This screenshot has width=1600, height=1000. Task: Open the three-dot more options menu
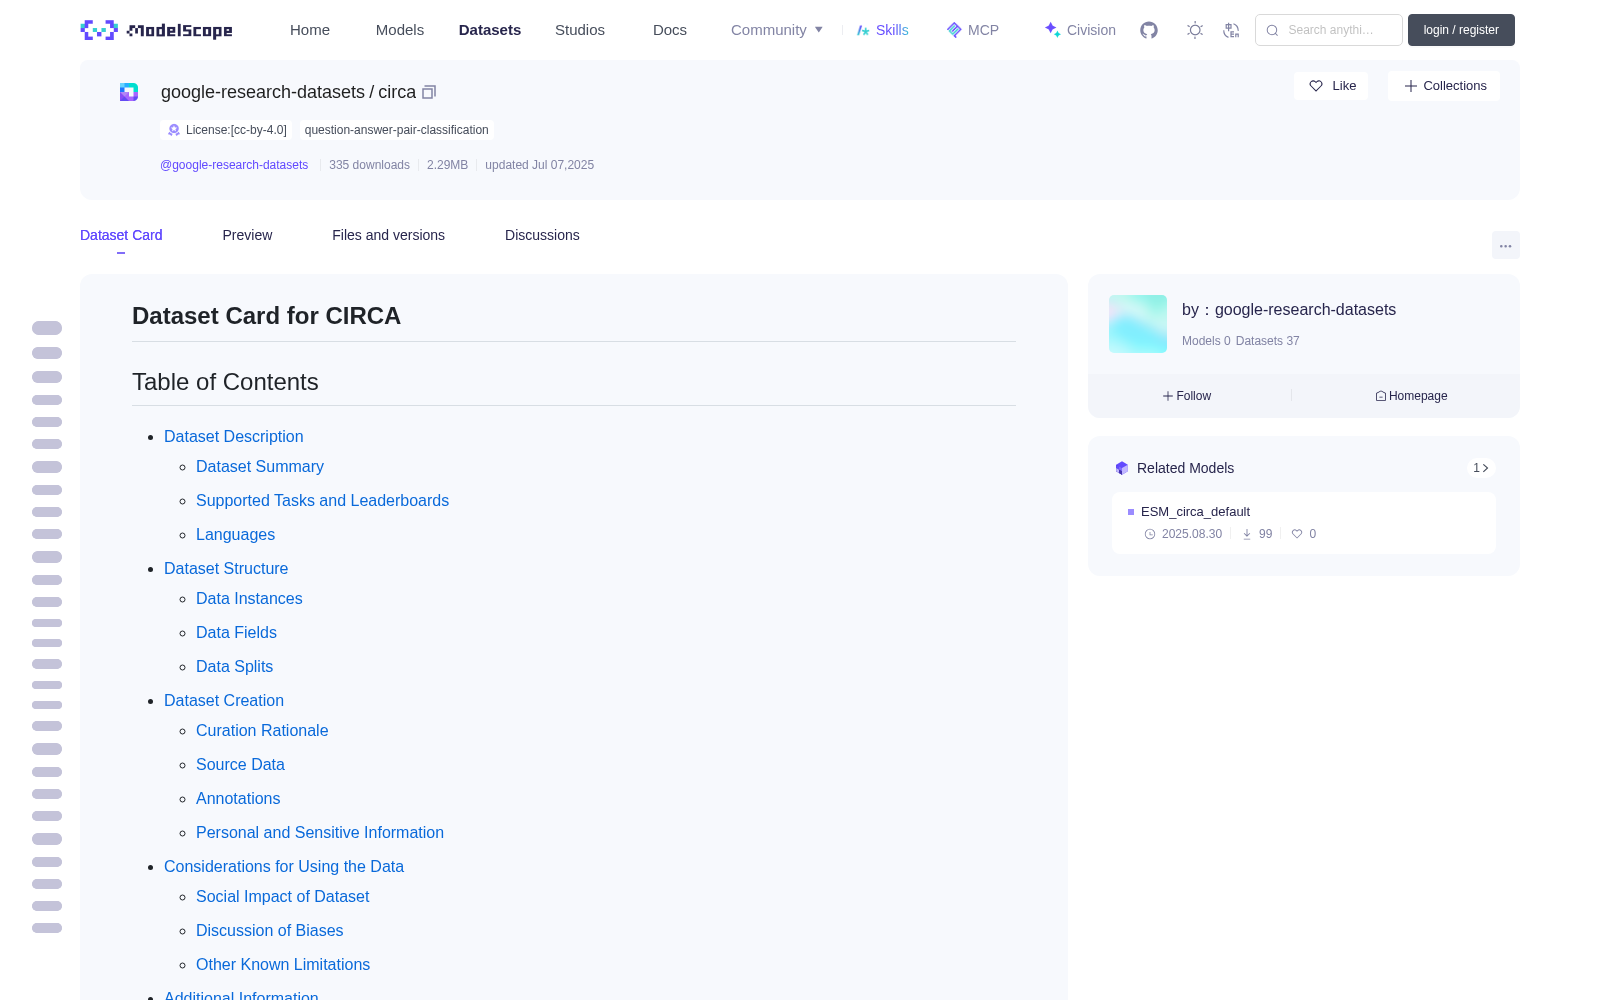tap(1506, 246)
